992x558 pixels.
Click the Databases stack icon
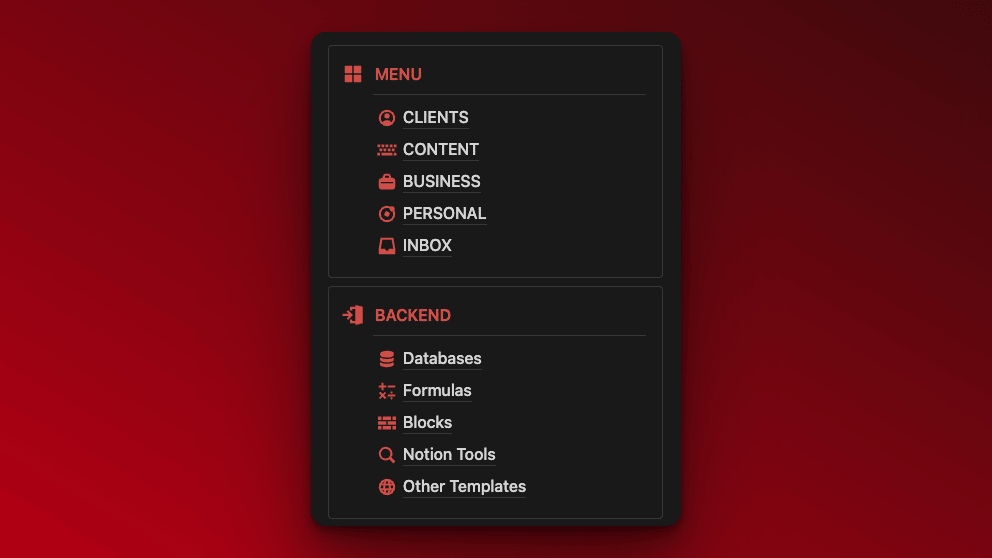click(x=387, y=359)
